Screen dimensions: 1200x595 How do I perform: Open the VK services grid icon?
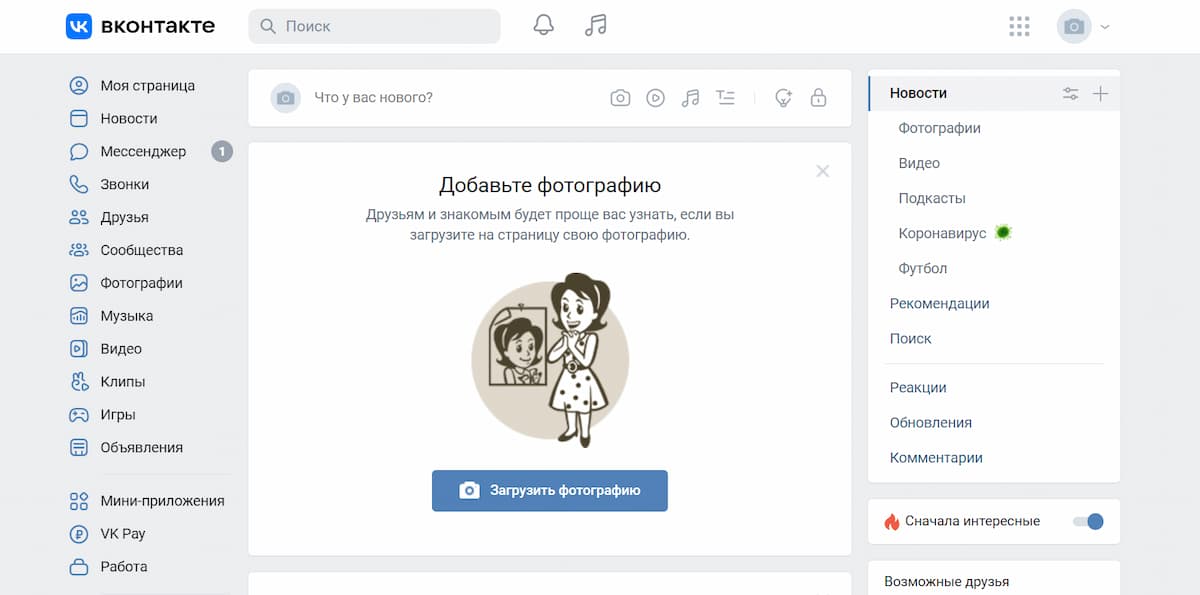pos(1019,26)
